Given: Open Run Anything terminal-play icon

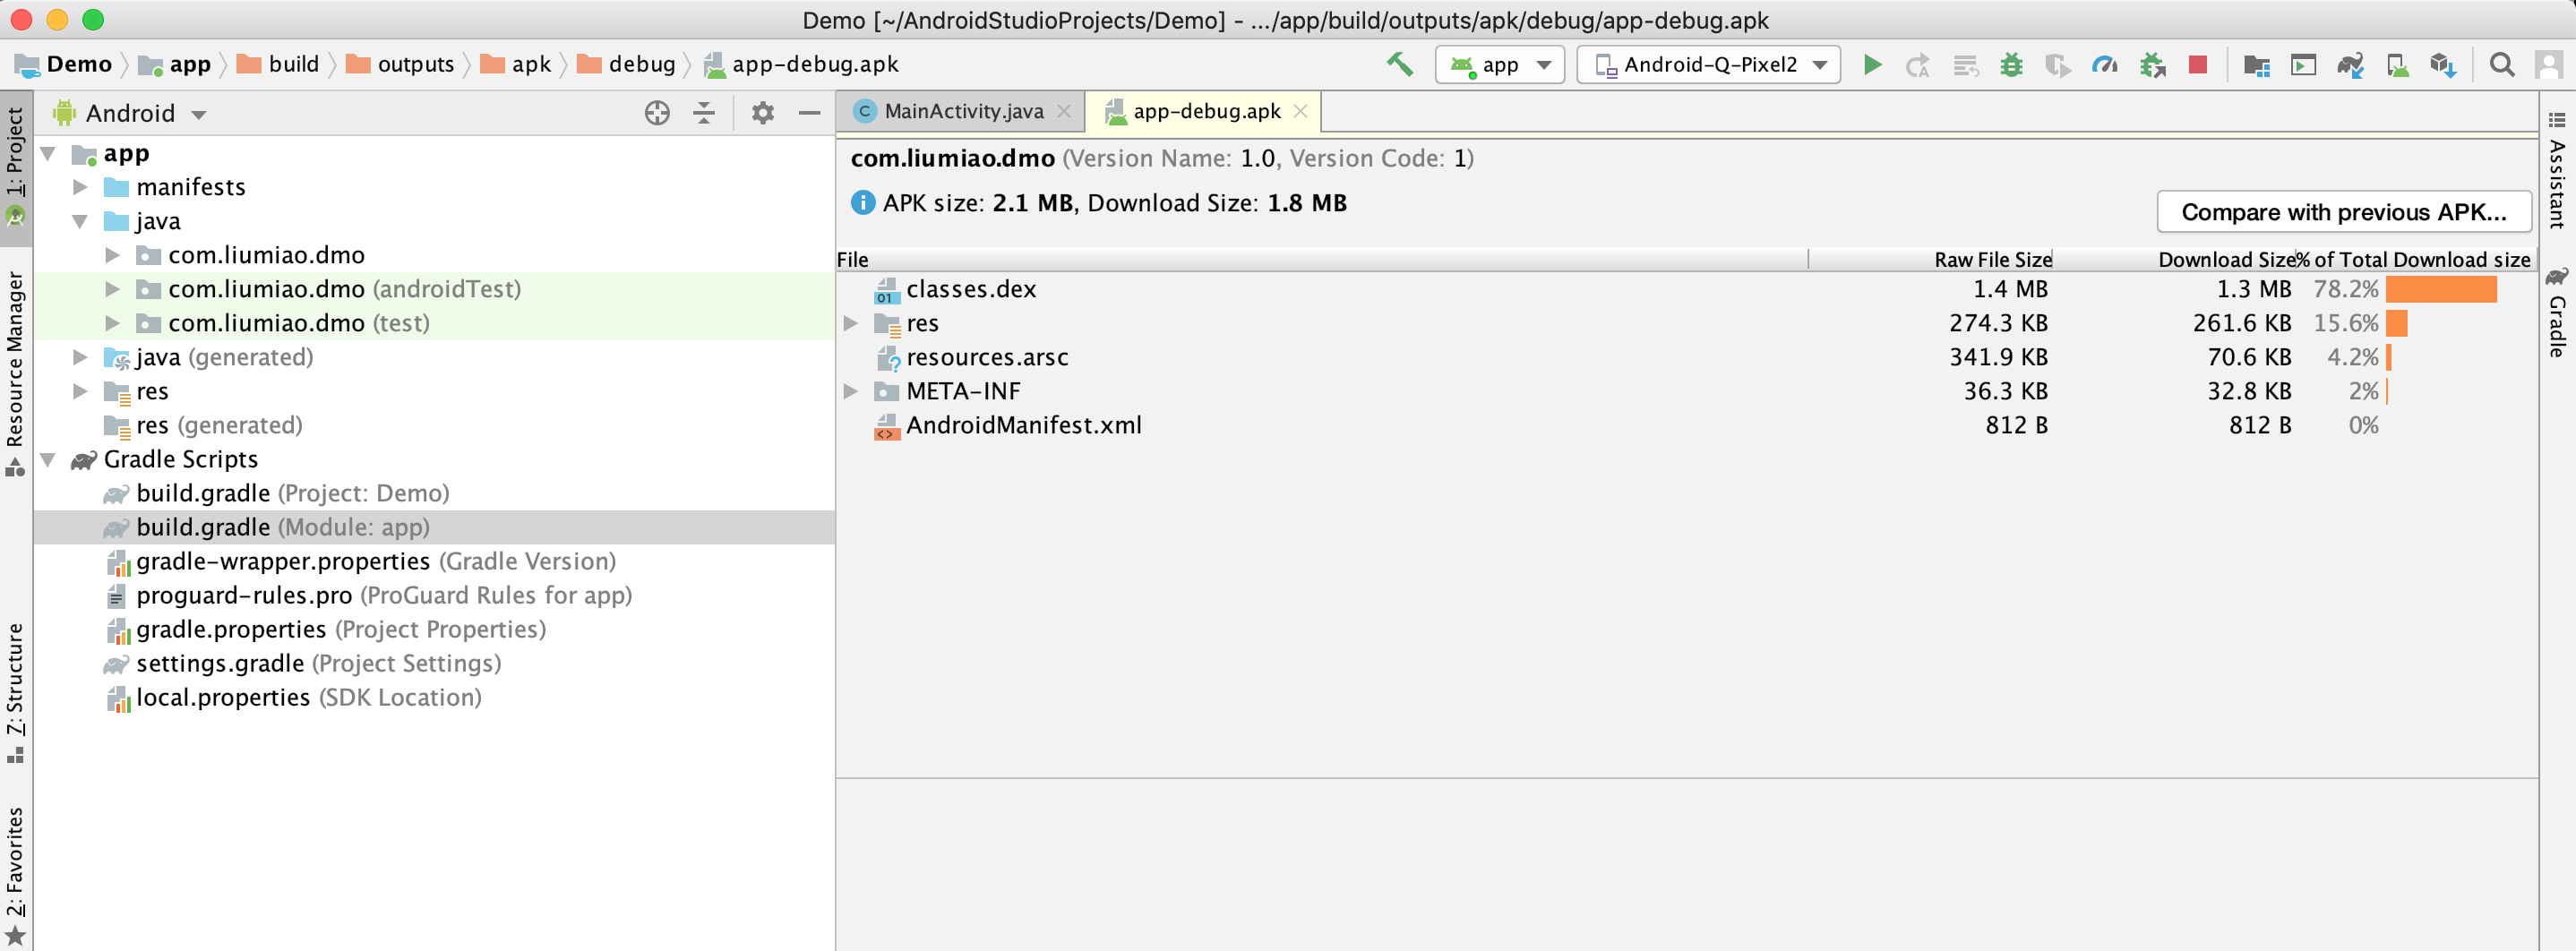Looking at the screenshot, I should coord(2303,65).
